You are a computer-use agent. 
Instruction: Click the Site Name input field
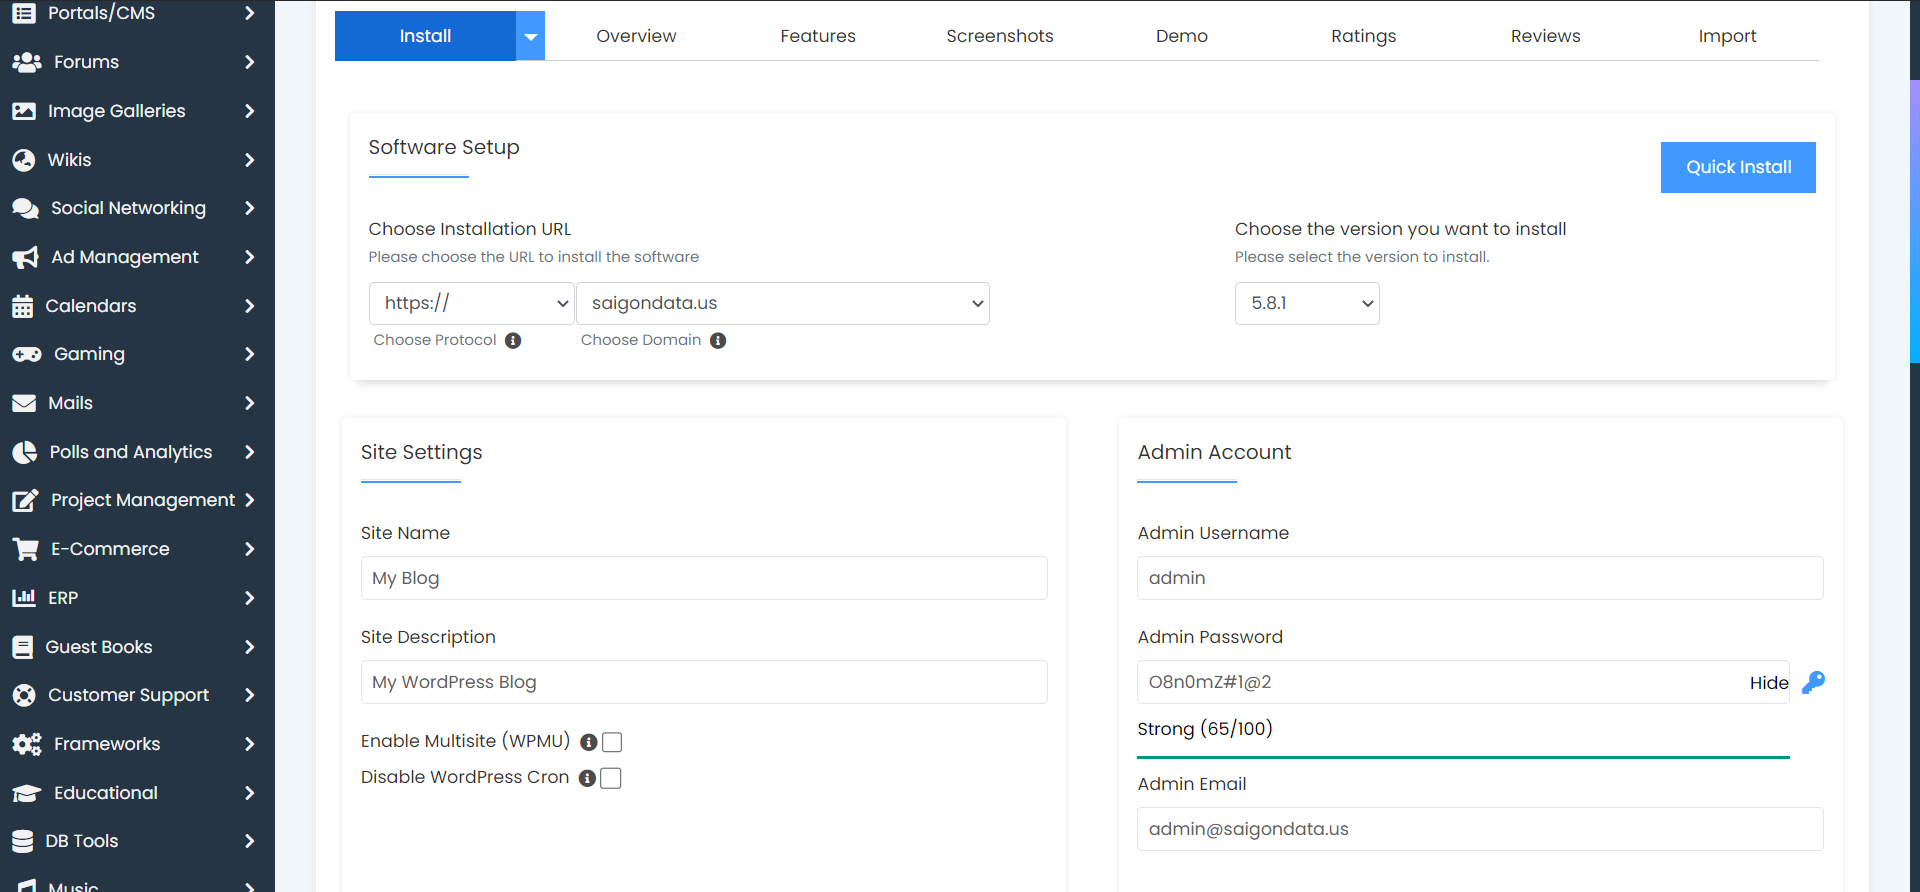click(704, 578)
